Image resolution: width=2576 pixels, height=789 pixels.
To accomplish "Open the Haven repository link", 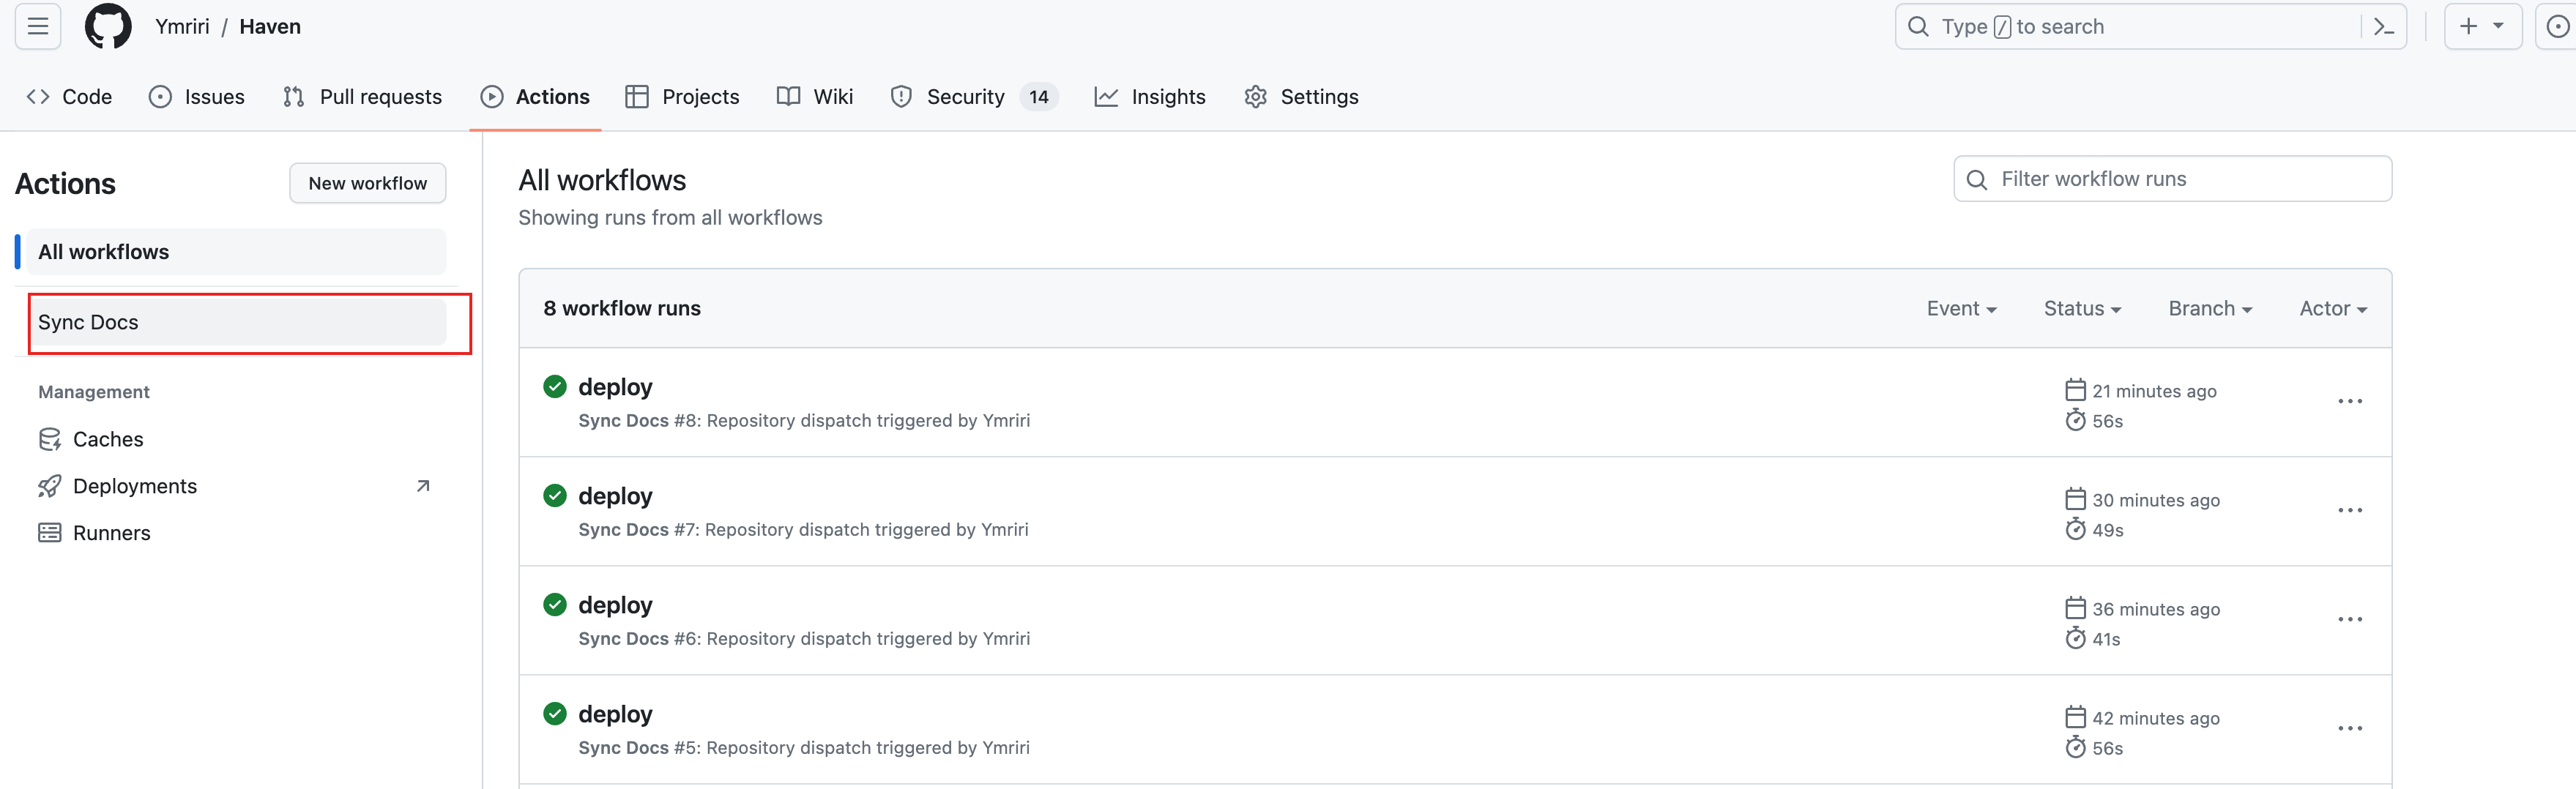I will click(x=270, y=27).
